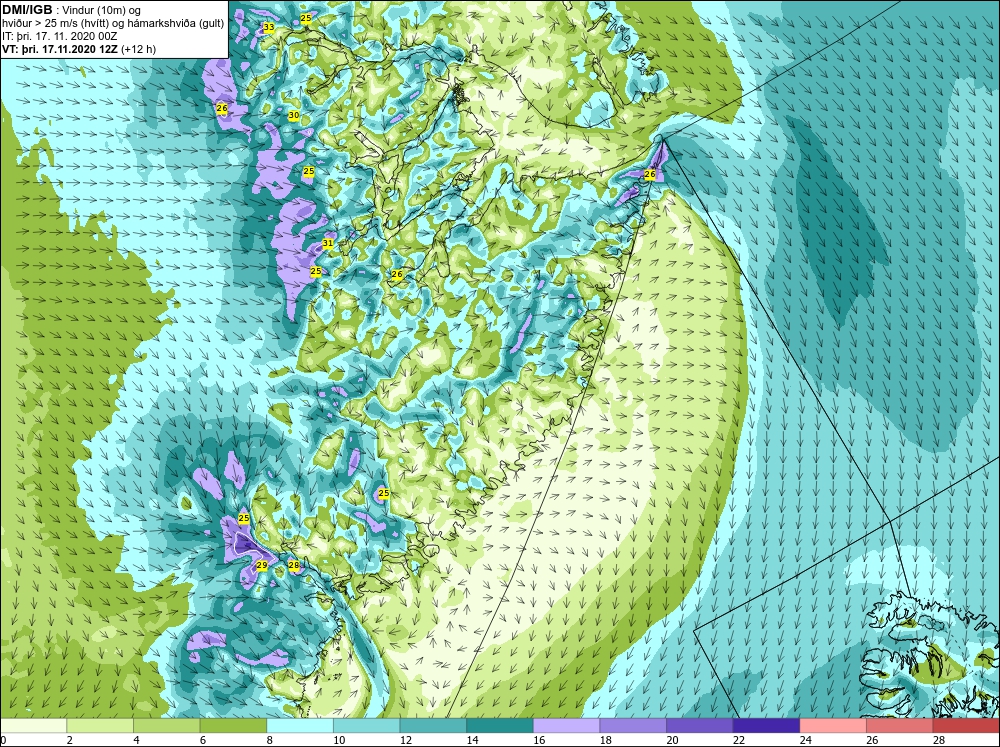
Task: Click the 25 gust label beside the 33
Action: coord(305,18)
